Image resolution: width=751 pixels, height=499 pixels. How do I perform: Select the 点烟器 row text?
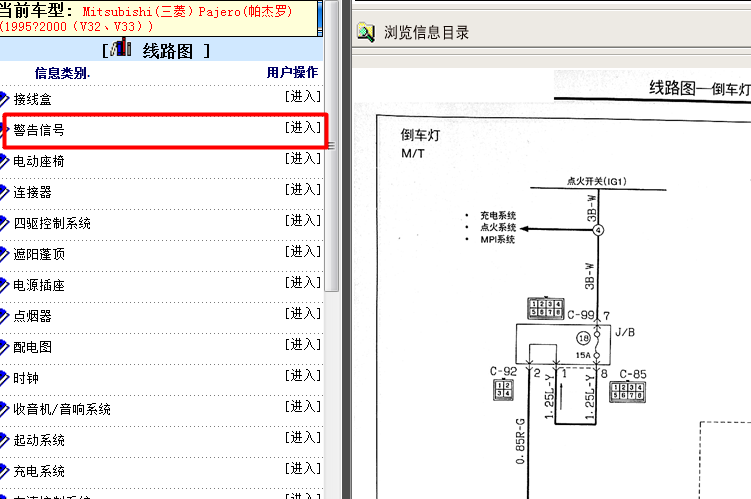32,316
